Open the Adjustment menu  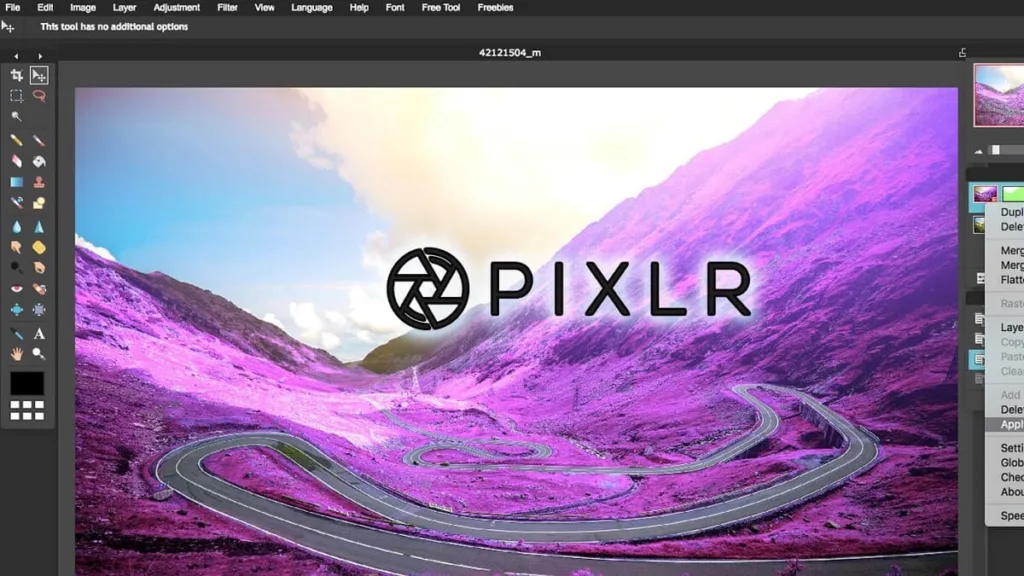pos(177,7)
